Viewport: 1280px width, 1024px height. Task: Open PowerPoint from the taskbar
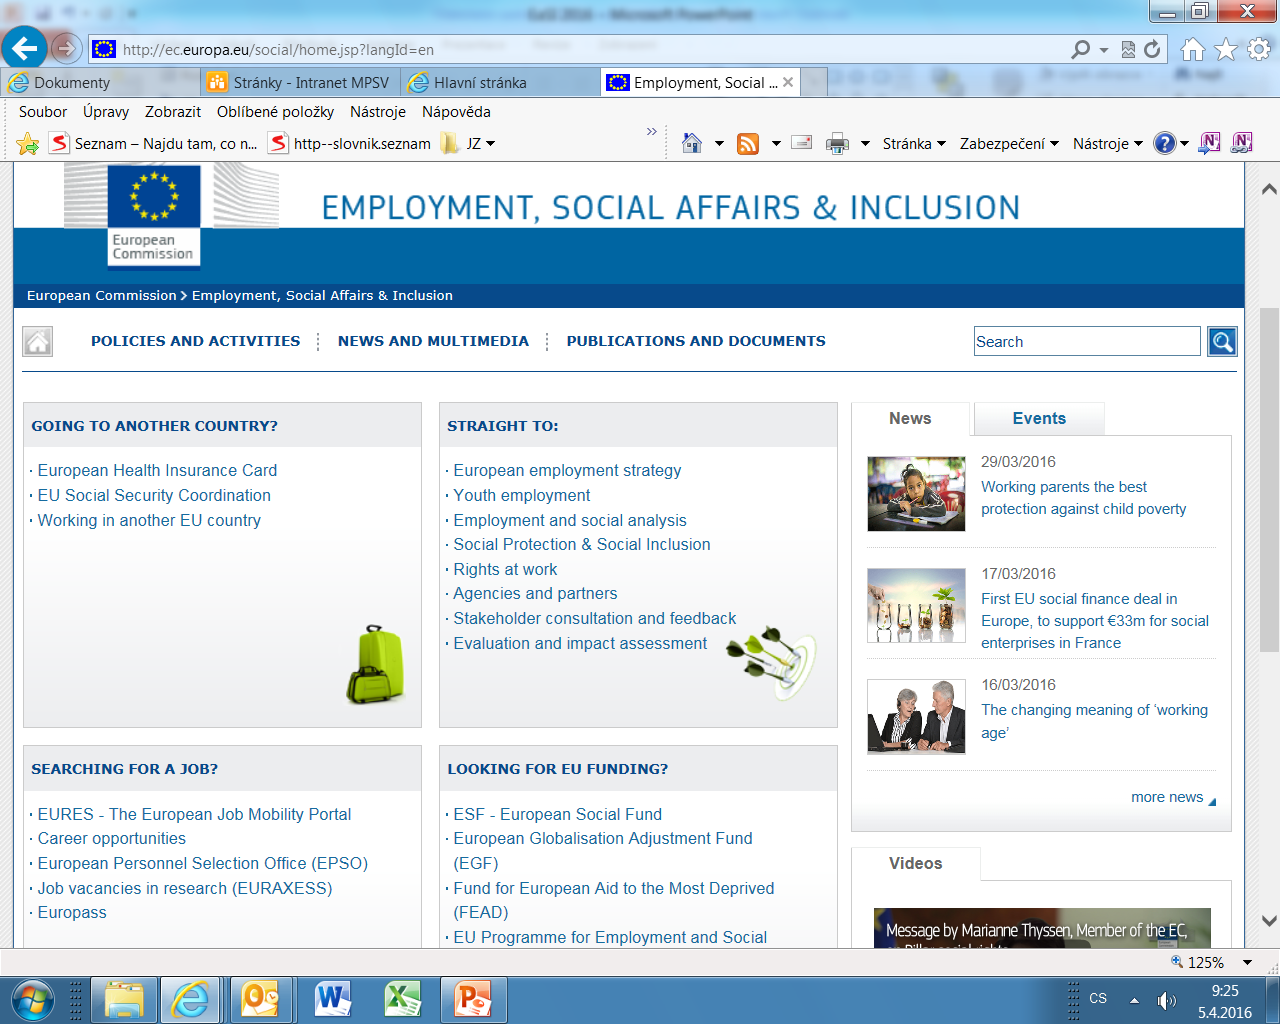(x=473, y=1000)
